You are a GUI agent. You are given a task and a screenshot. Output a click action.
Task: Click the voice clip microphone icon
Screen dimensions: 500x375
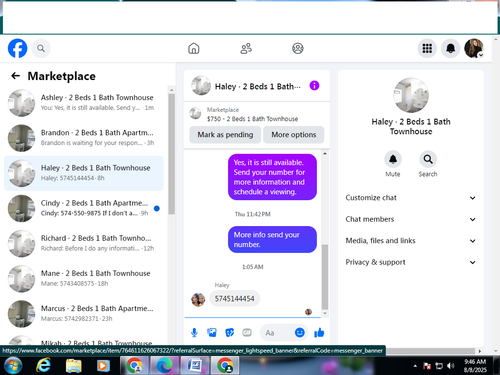tap(194, 332)
